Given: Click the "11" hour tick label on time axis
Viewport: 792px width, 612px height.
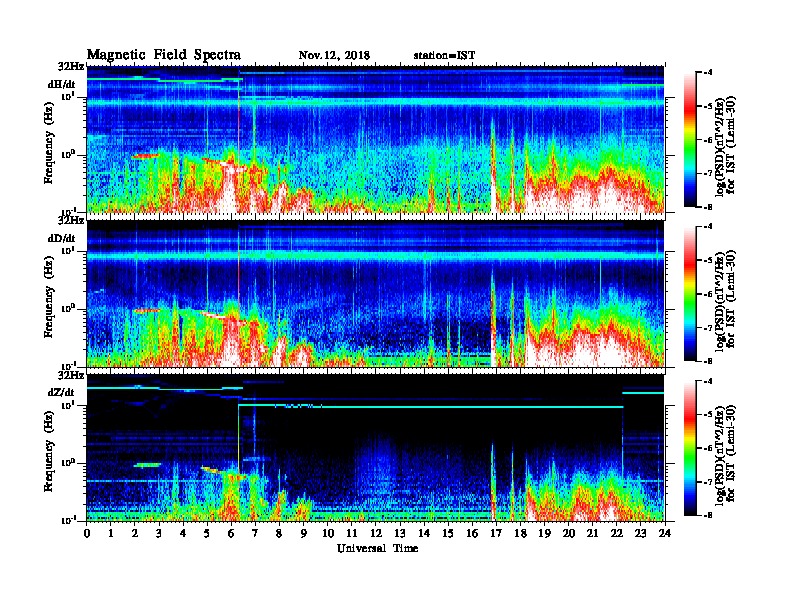Looking at the screenshot, I should tap(352, 533).
